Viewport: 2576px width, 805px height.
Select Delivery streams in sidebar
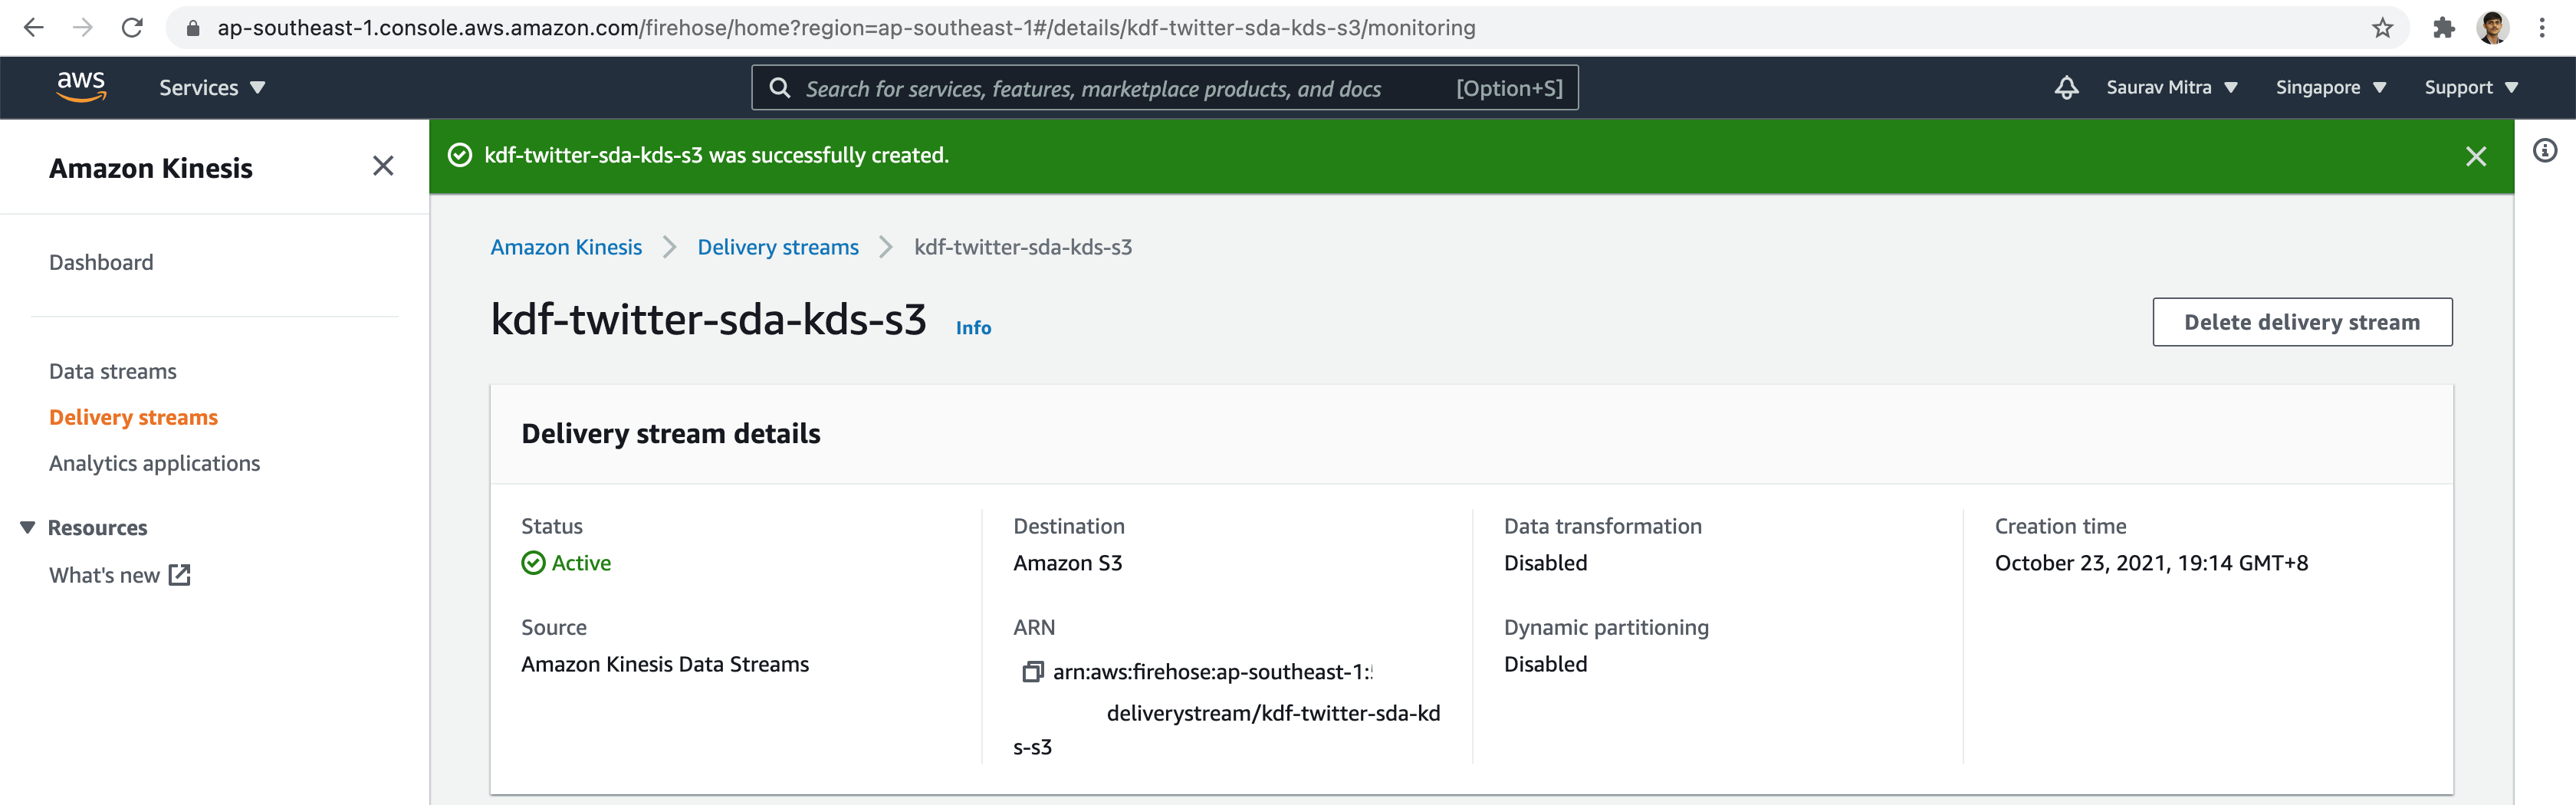[x=133, y=417]
